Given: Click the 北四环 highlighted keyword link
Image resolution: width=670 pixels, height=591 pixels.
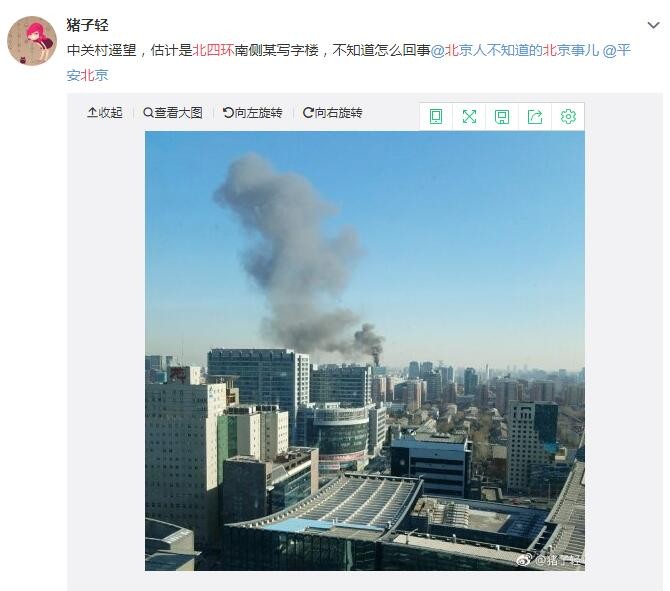Looking at the screenshot, I should coord(213,50).
